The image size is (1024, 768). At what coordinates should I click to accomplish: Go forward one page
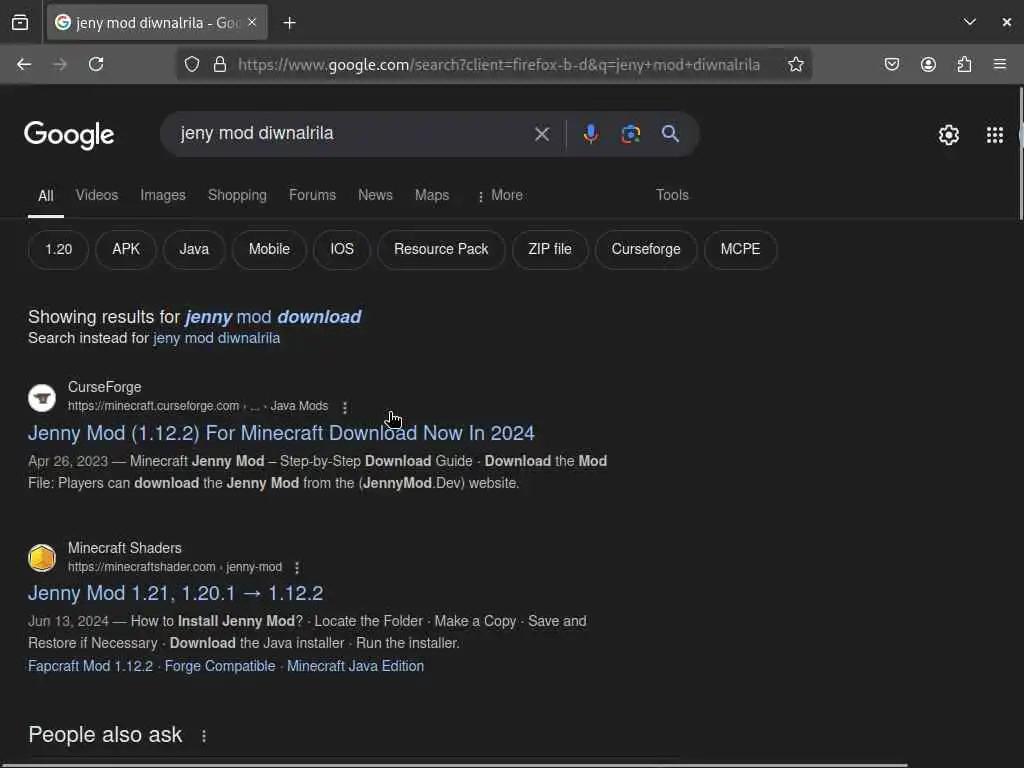[x=59, y=64]
